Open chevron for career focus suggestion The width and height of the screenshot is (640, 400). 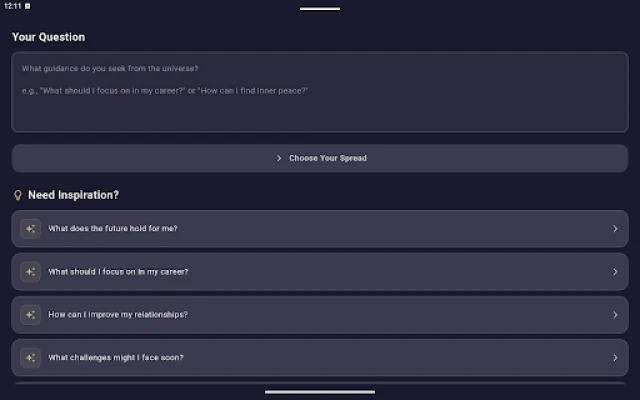[x=615, y=272]
